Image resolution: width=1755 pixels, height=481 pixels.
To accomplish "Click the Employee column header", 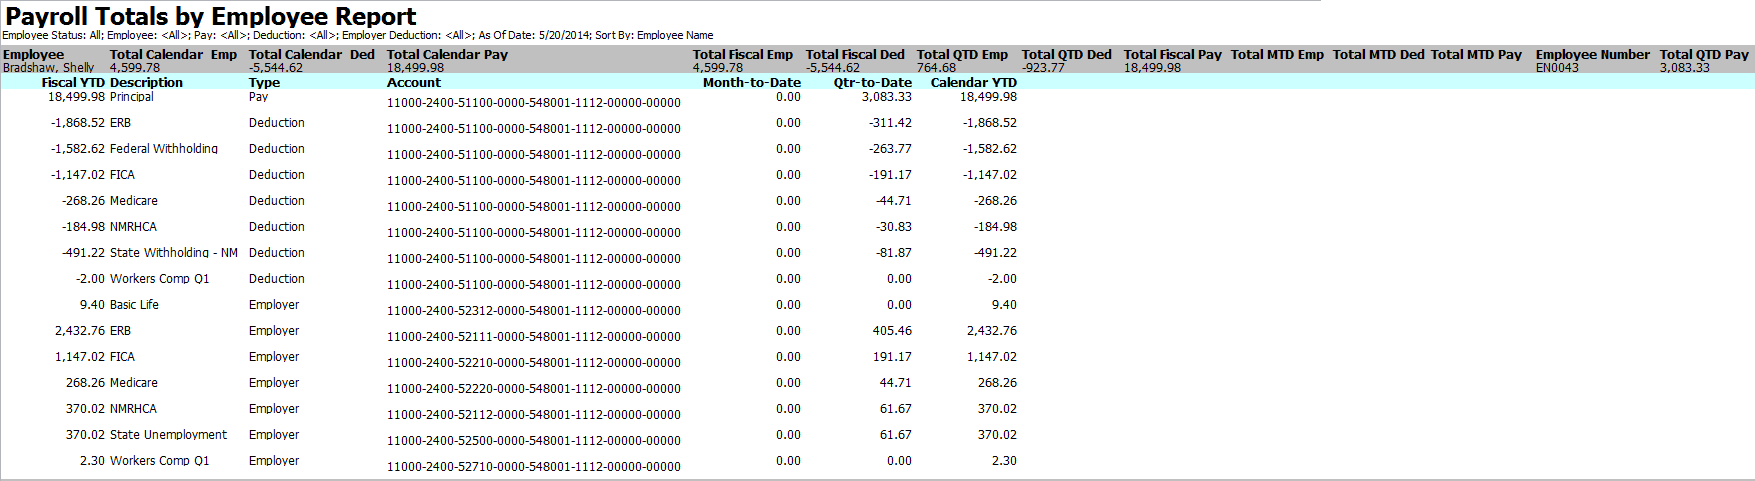I will [33, 55].
